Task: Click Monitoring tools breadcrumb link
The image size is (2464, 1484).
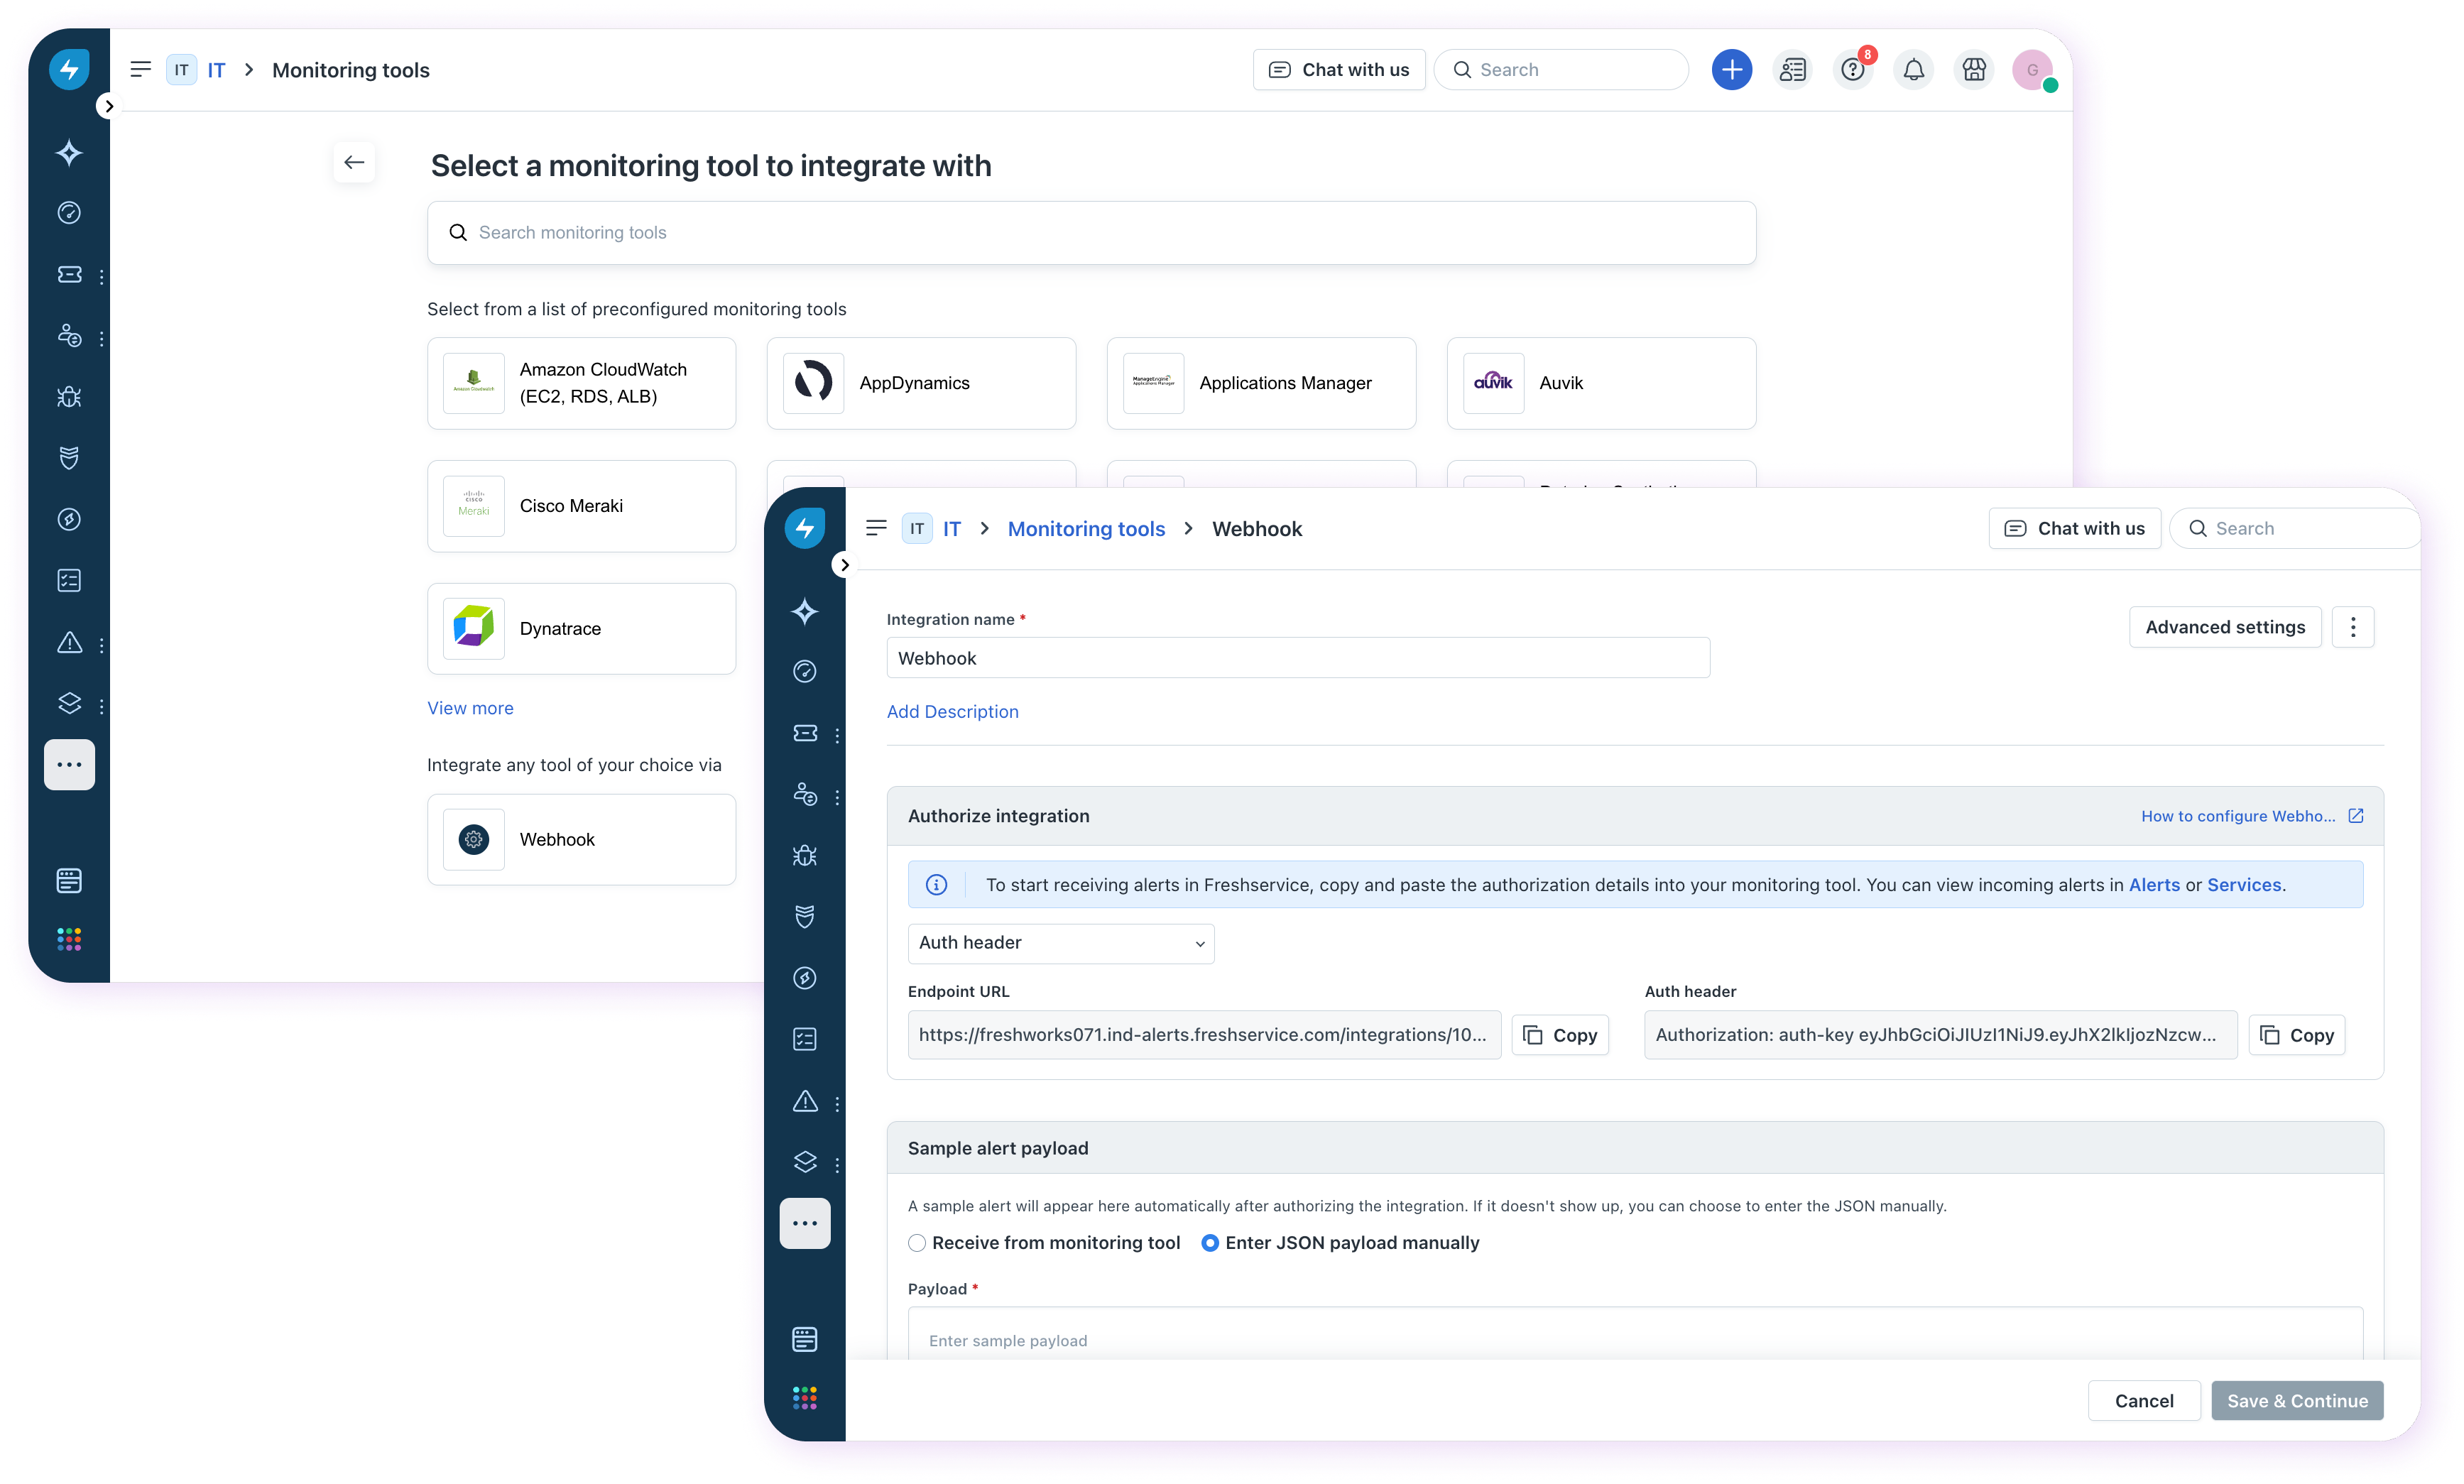Action: coord(1086,529)
